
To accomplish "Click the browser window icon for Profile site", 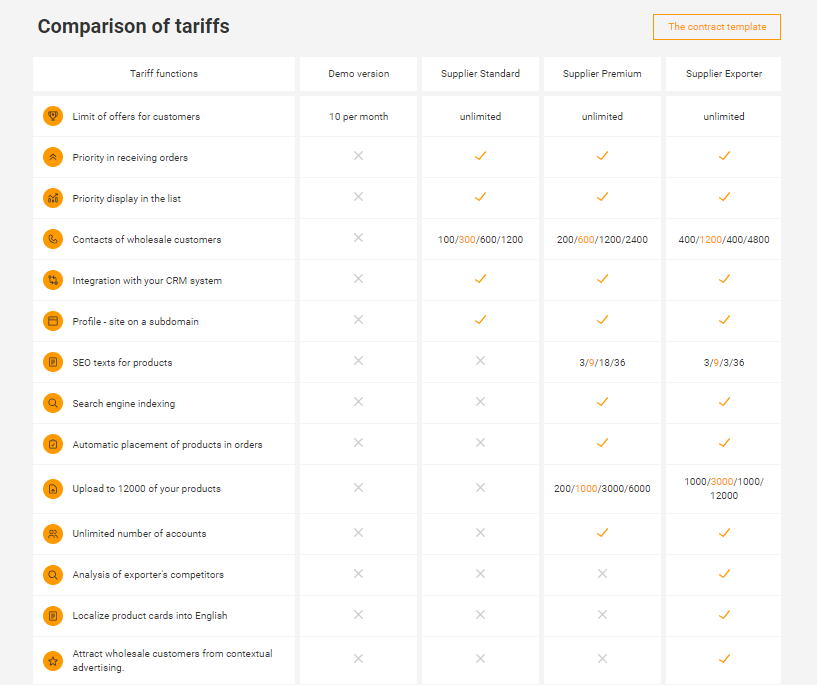I will (53, 321).
